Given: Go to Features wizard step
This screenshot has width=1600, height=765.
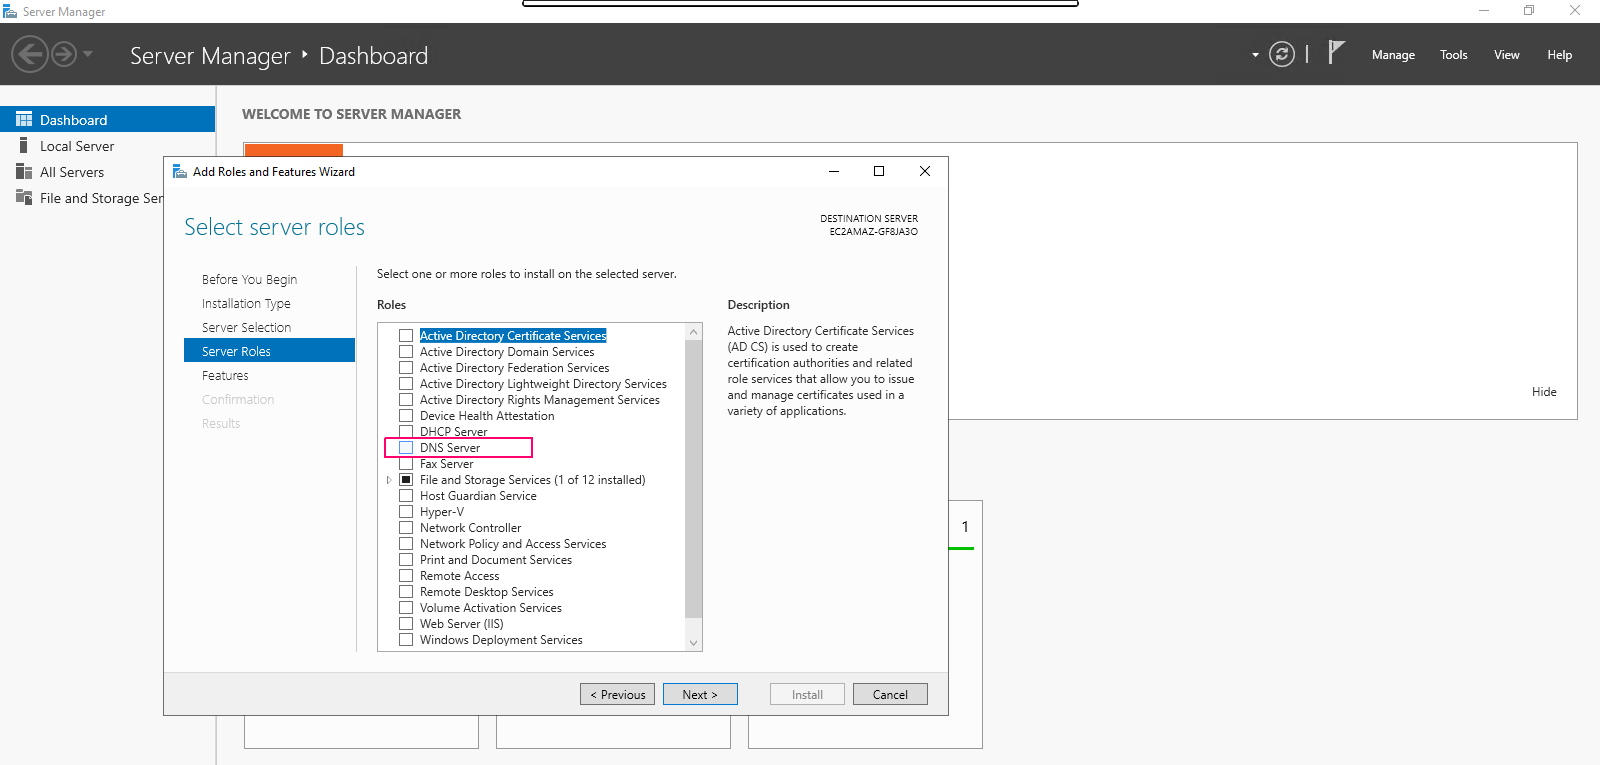Looking at the screenshot, I should [x=225, y=375].
